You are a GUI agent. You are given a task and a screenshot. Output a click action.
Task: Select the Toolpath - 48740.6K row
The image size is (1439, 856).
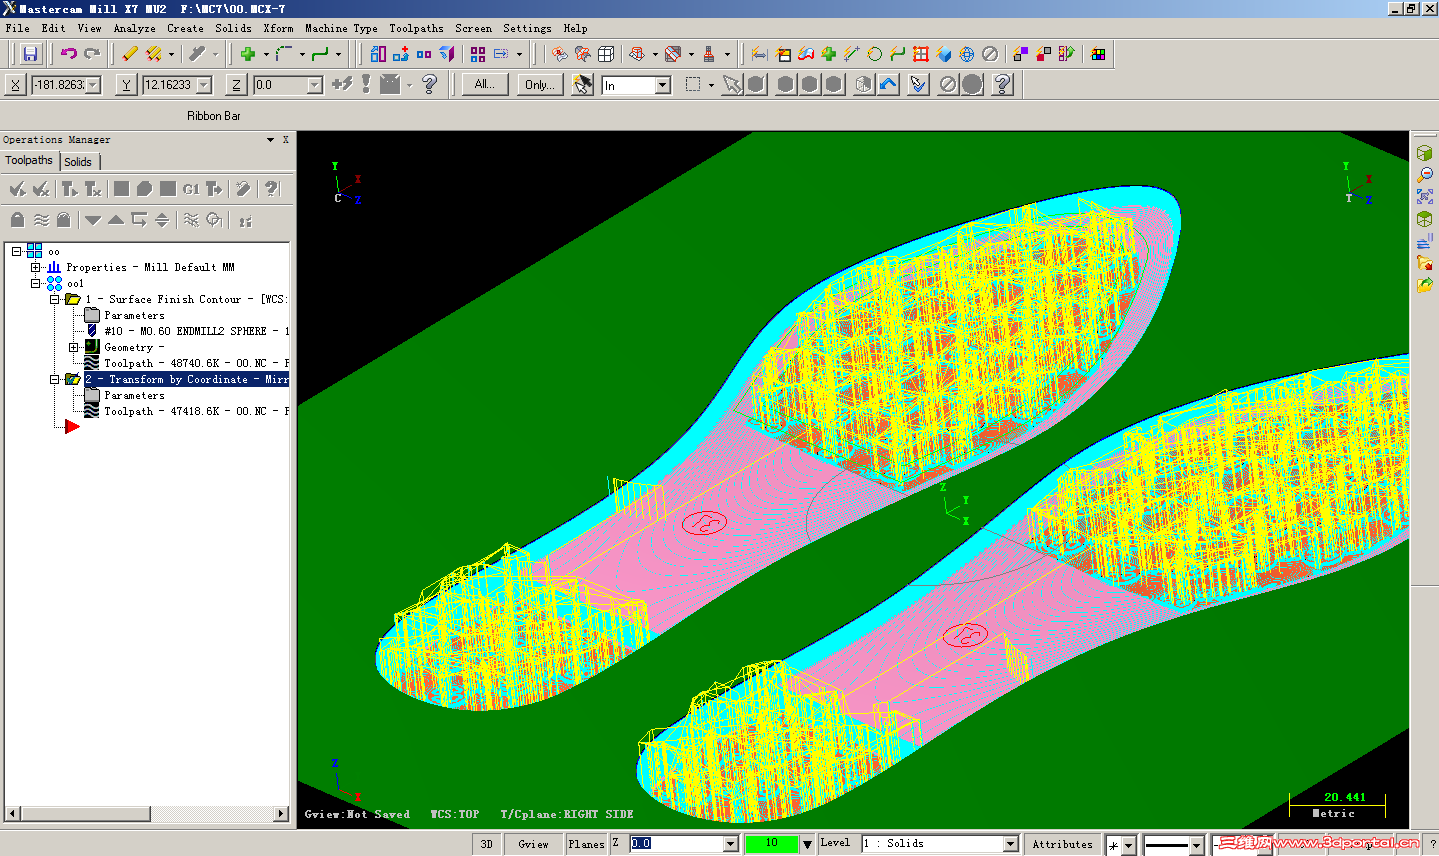(185, 363)
